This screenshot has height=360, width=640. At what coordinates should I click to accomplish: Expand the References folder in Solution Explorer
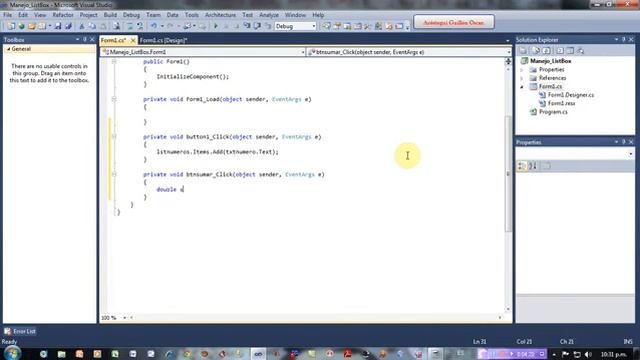522,78
